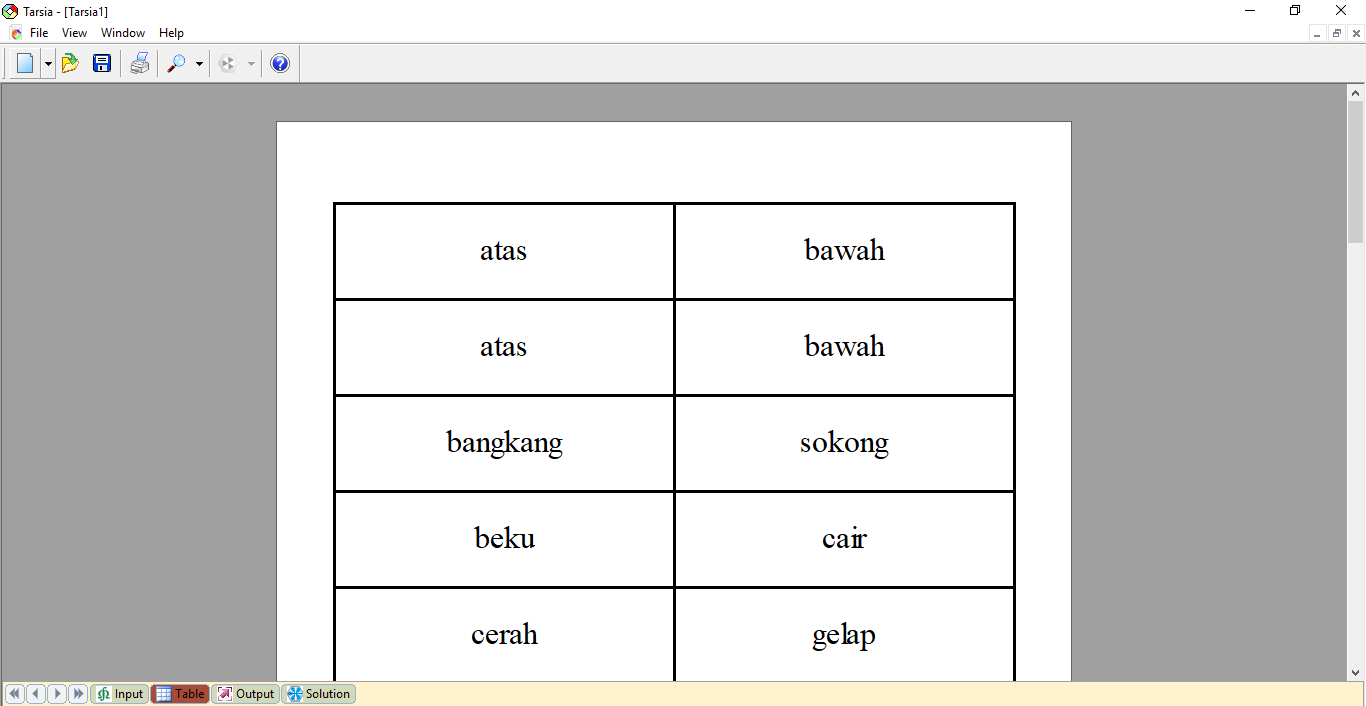
Task: Click the 'cerah' table cell
Action: point(504,635)
